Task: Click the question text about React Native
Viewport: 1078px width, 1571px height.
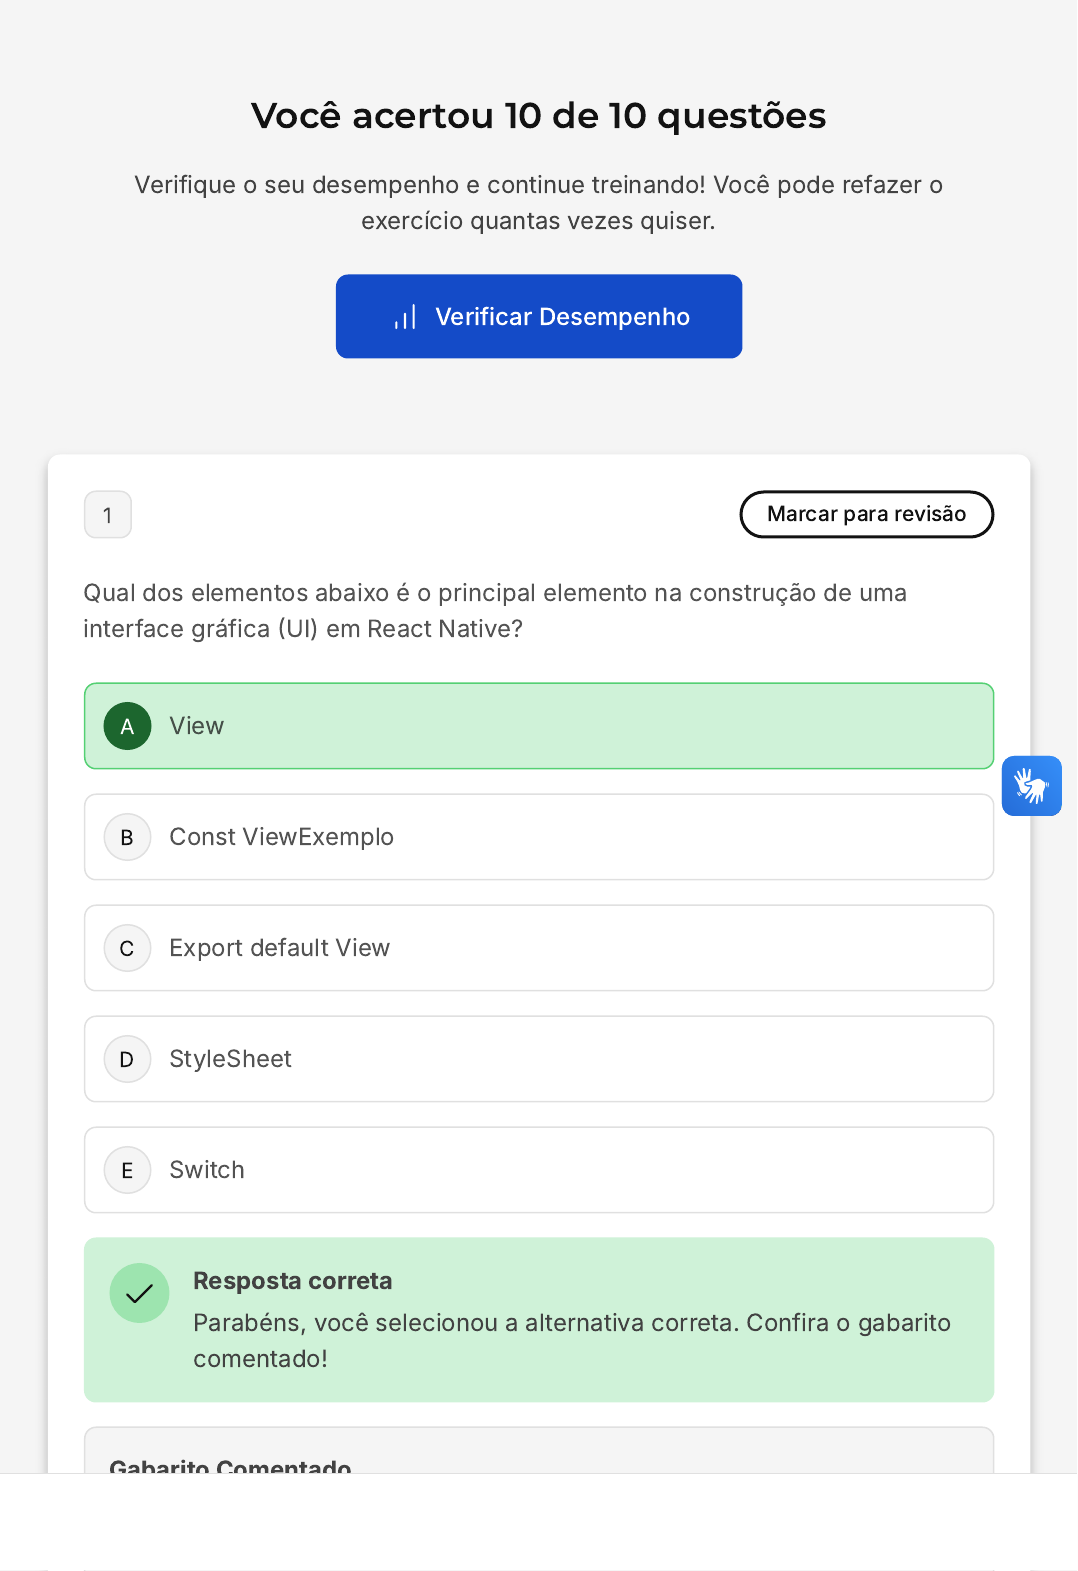Action: click(494, 610)
